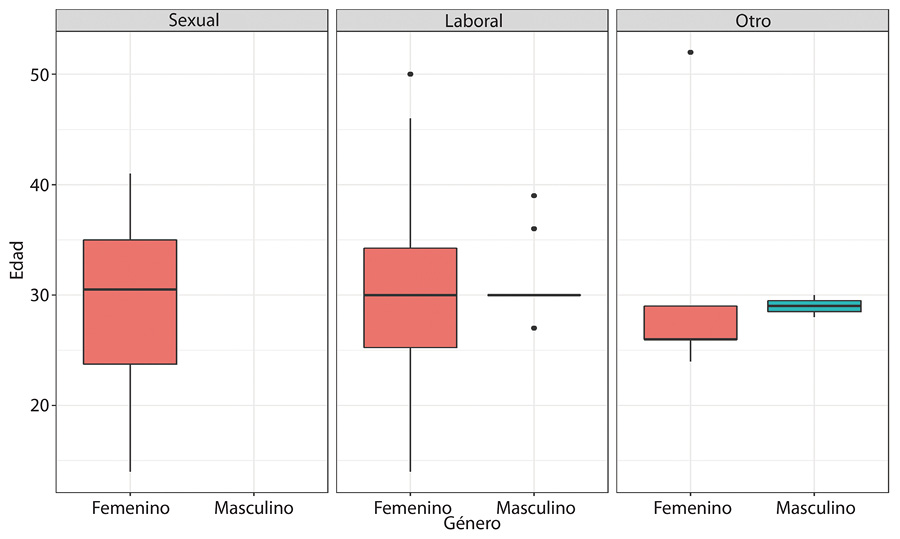This screenshot has height=539, width=900.
Task: Click the Edad y-axis title
Action: click(x=17, y=261)
